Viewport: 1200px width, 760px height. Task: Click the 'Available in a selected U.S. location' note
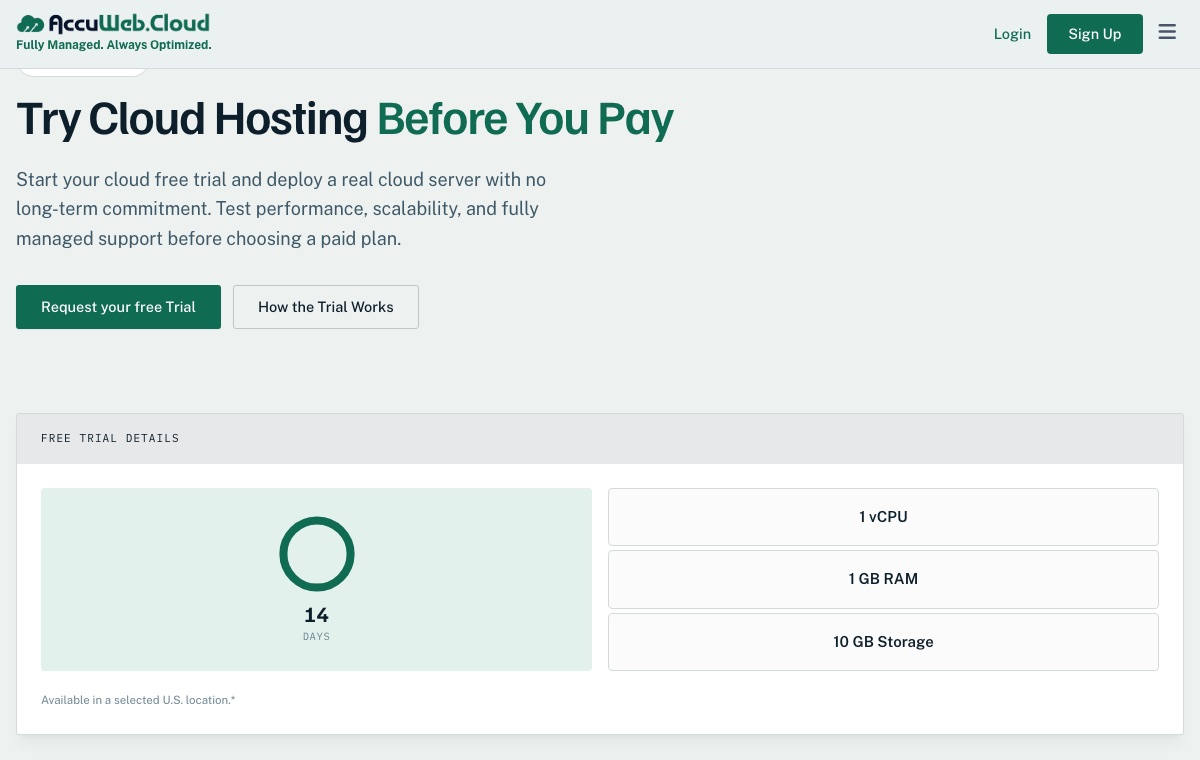138,700
